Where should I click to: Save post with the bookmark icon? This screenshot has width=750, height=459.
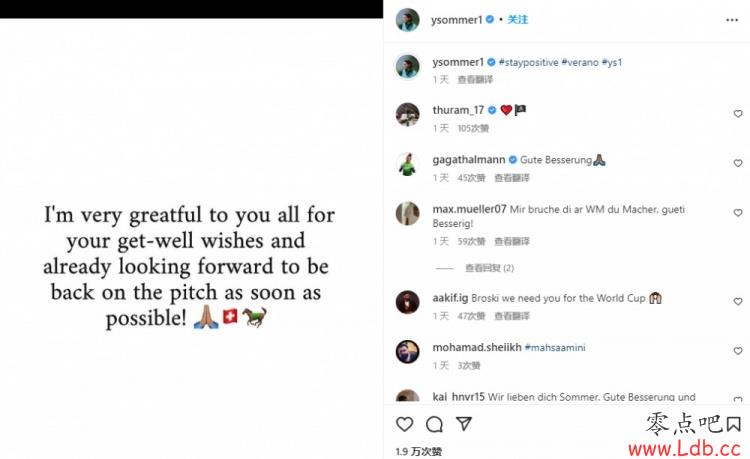(734, 424)
